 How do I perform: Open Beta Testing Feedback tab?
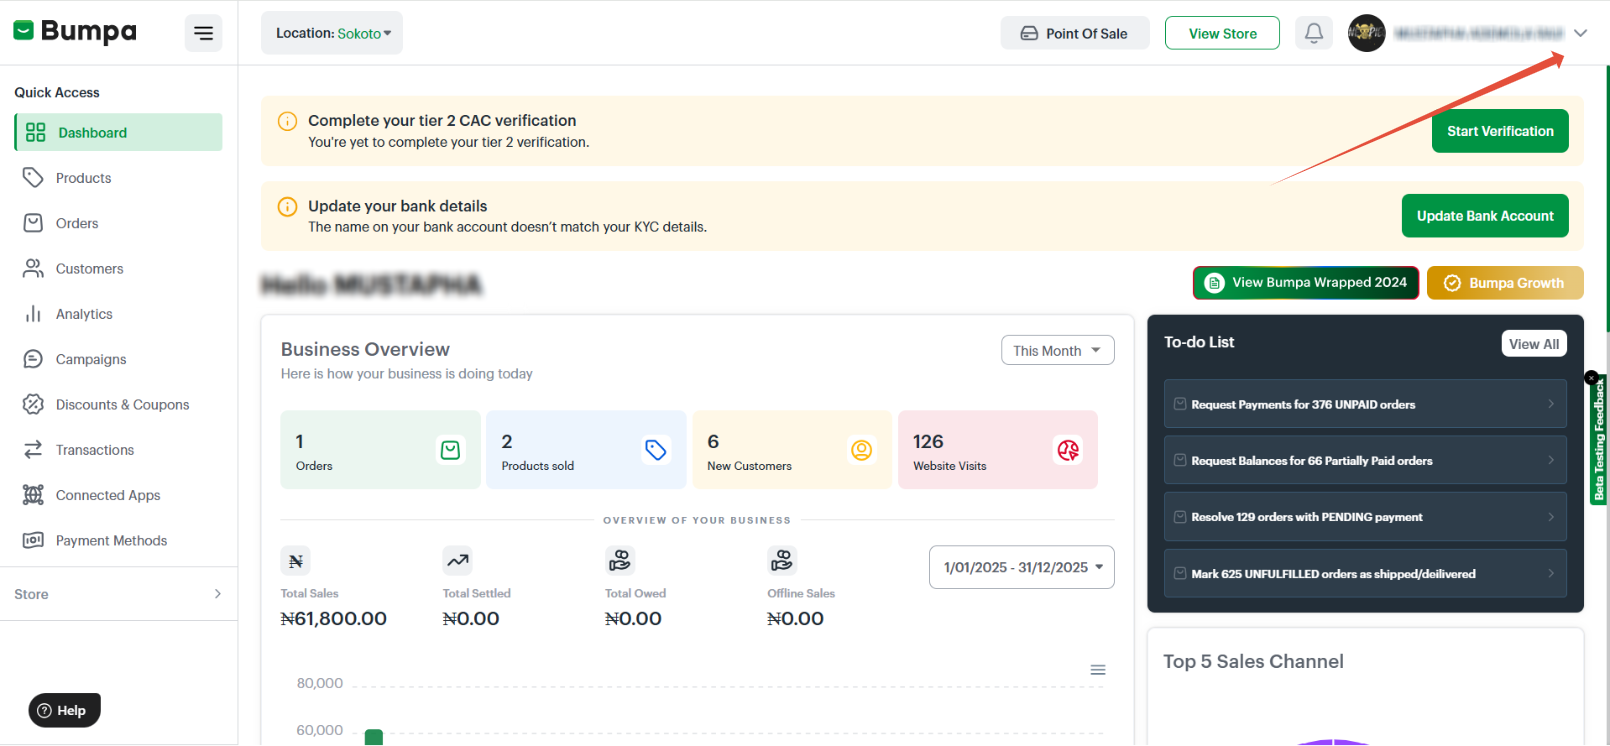pos(1599,440)
